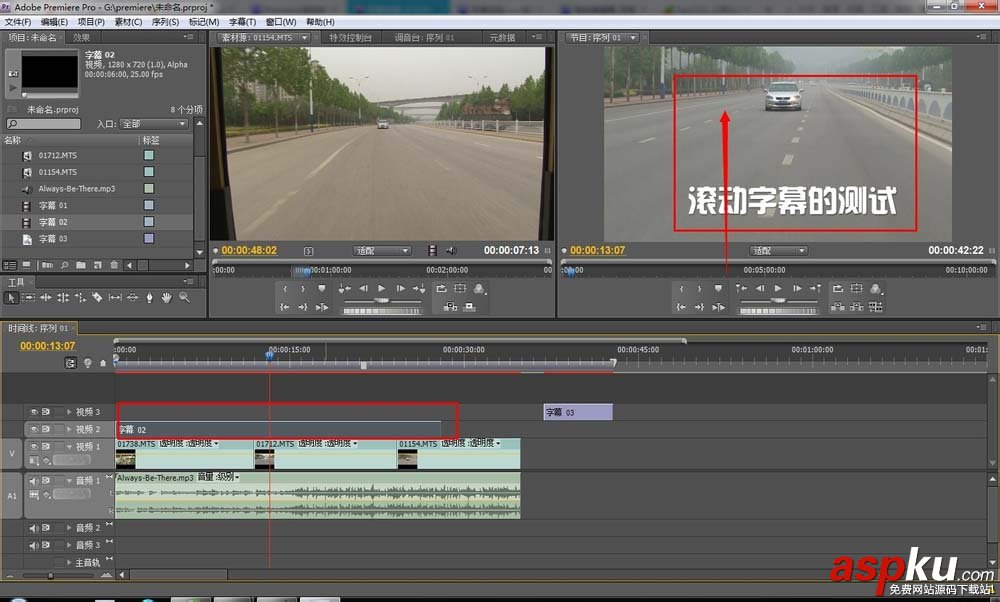This screenshot has height=602, width=1000.
Task: Select the Zoom magnifier tool
Action: (x=184, y=297)
